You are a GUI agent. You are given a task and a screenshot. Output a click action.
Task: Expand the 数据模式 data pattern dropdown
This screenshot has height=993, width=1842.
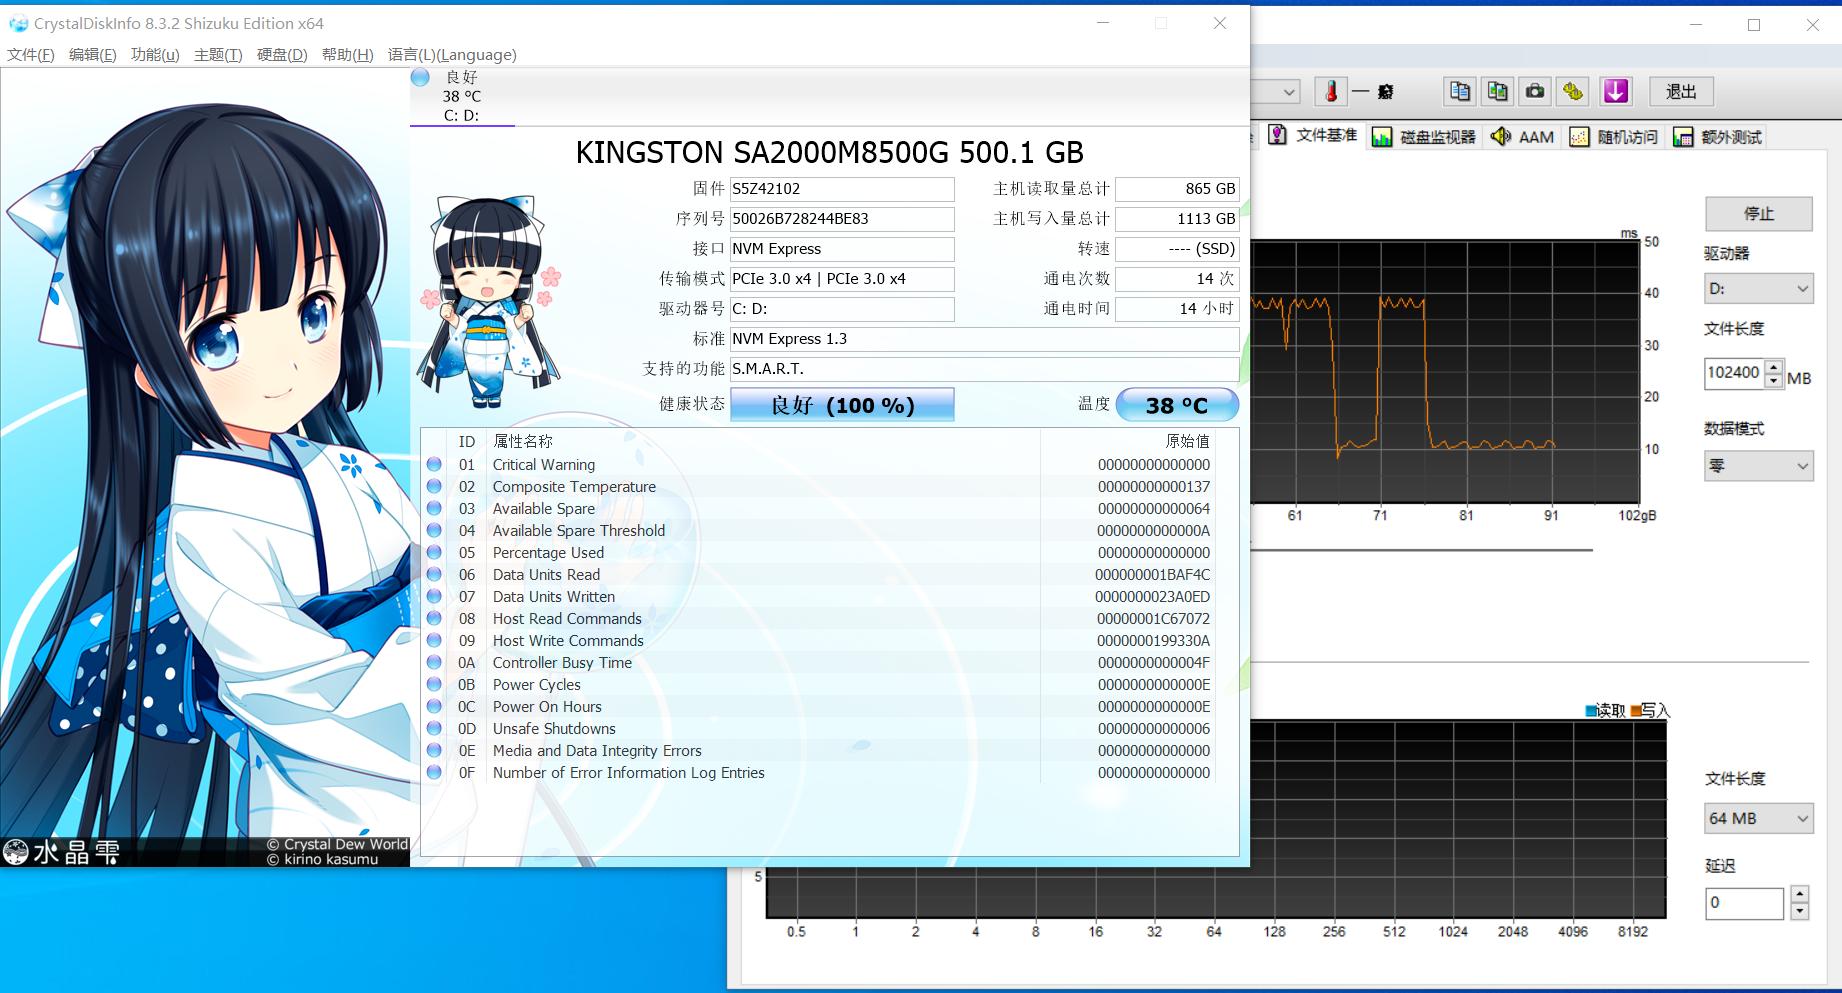1758,466
